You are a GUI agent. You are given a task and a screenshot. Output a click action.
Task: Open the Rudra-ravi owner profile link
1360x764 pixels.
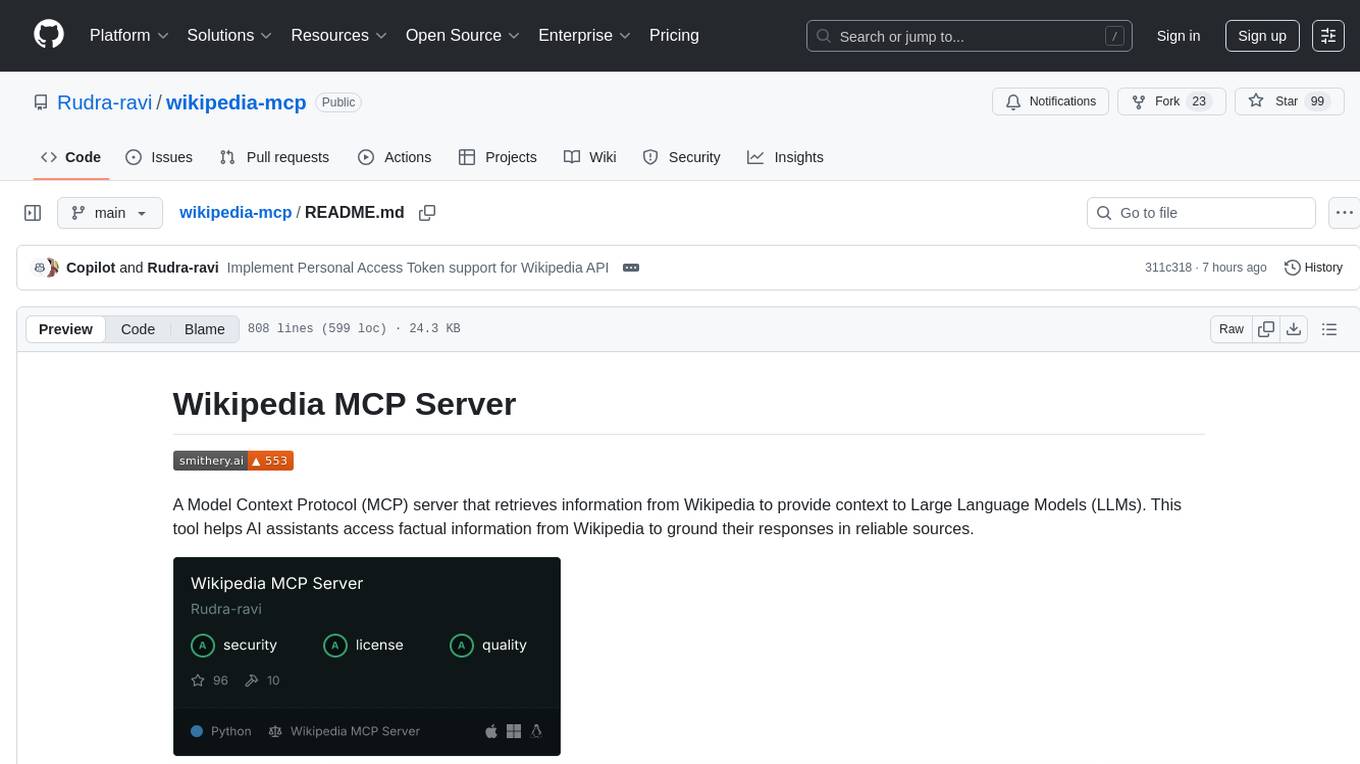click(x=105, y=102)
